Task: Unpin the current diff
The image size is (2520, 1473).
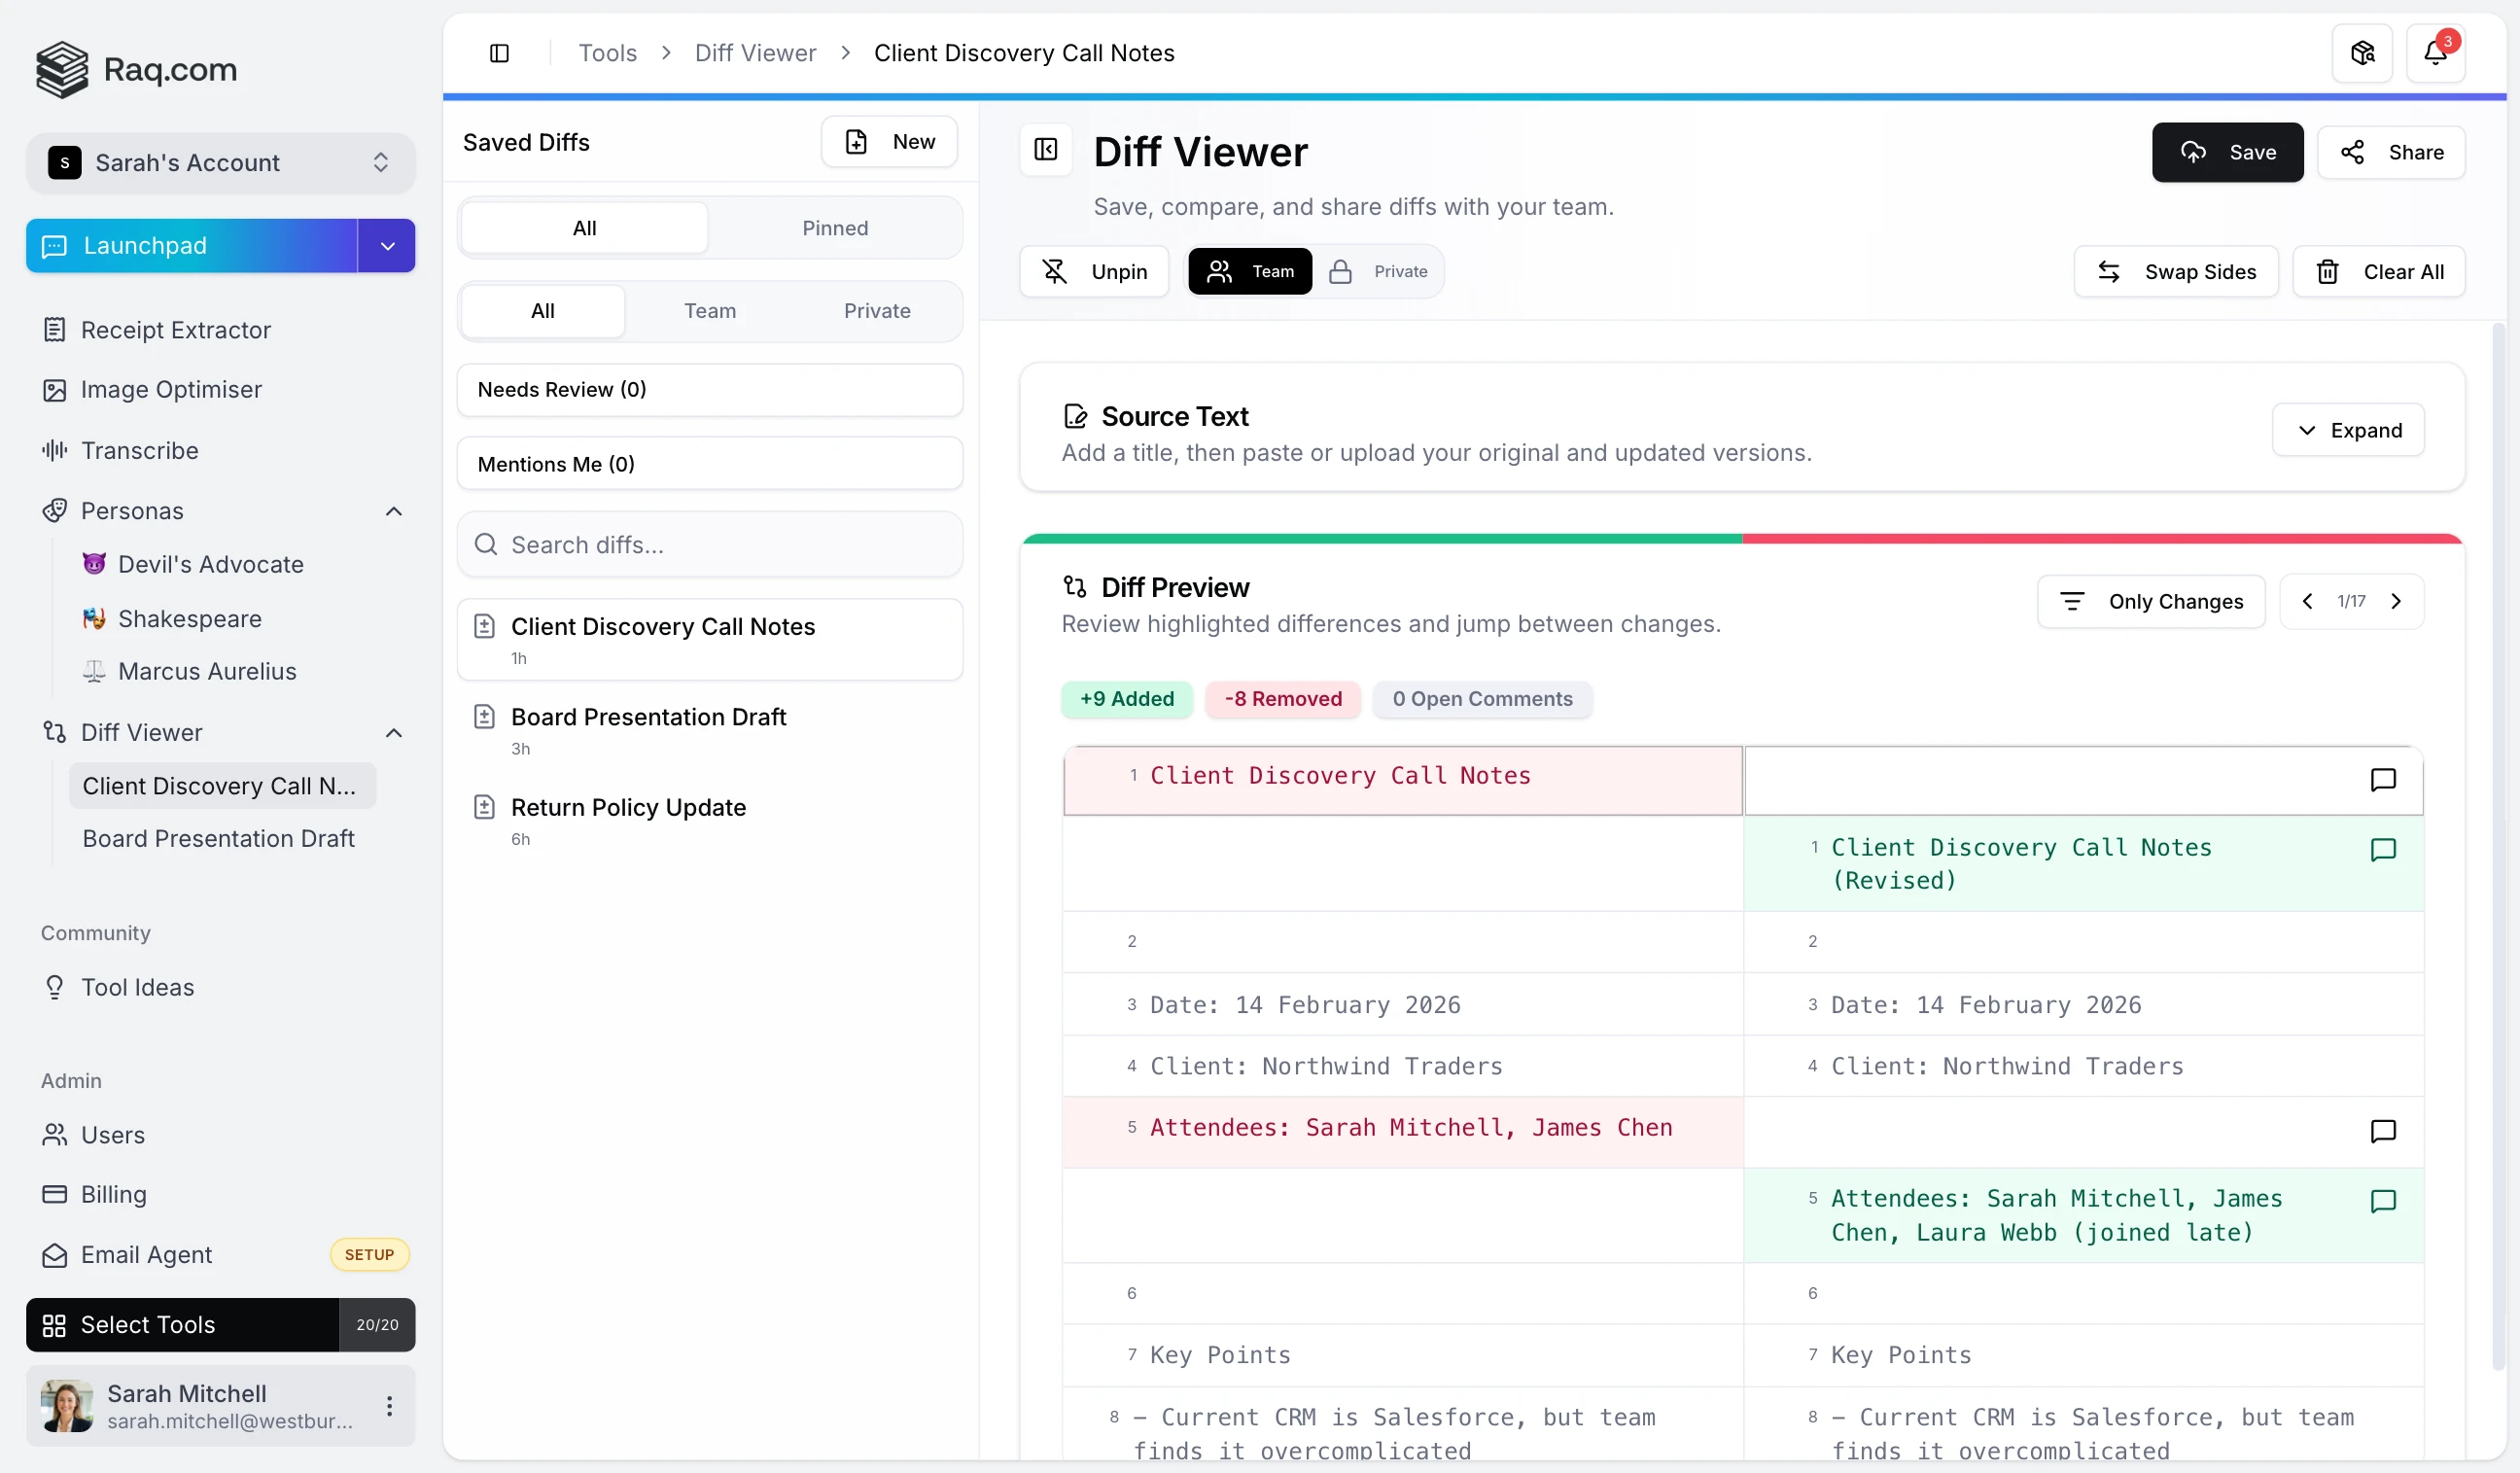Action: tap(1094, 271)
